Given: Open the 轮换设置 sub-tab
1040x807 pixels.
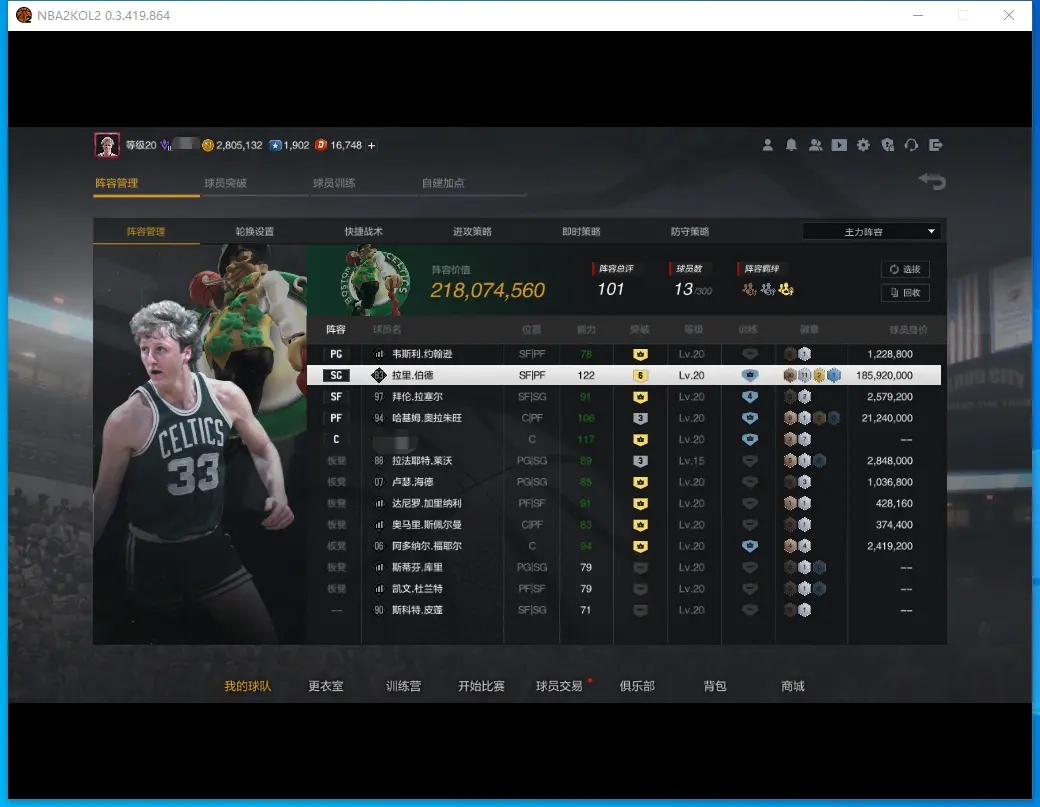Looking at the screenshot, I should (x=254, y=231).
